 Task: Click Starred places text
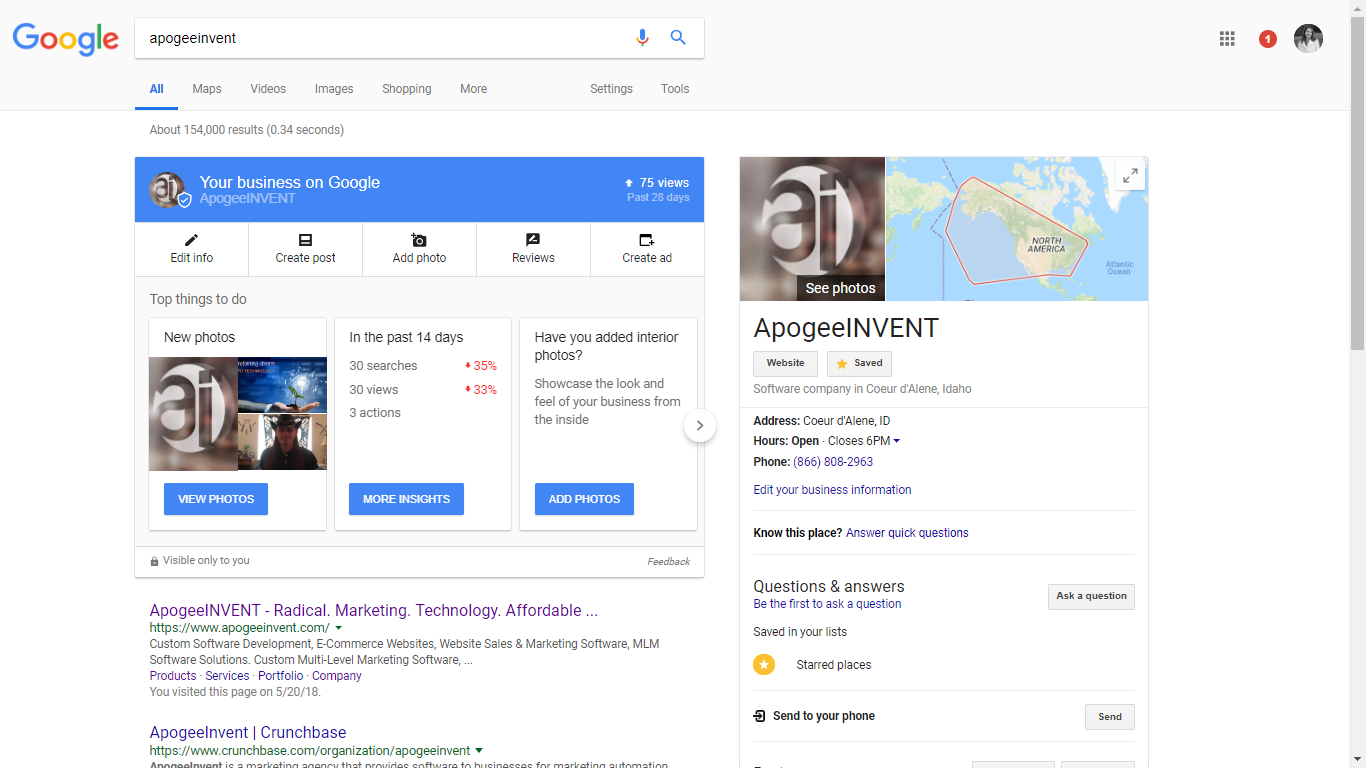834,665
